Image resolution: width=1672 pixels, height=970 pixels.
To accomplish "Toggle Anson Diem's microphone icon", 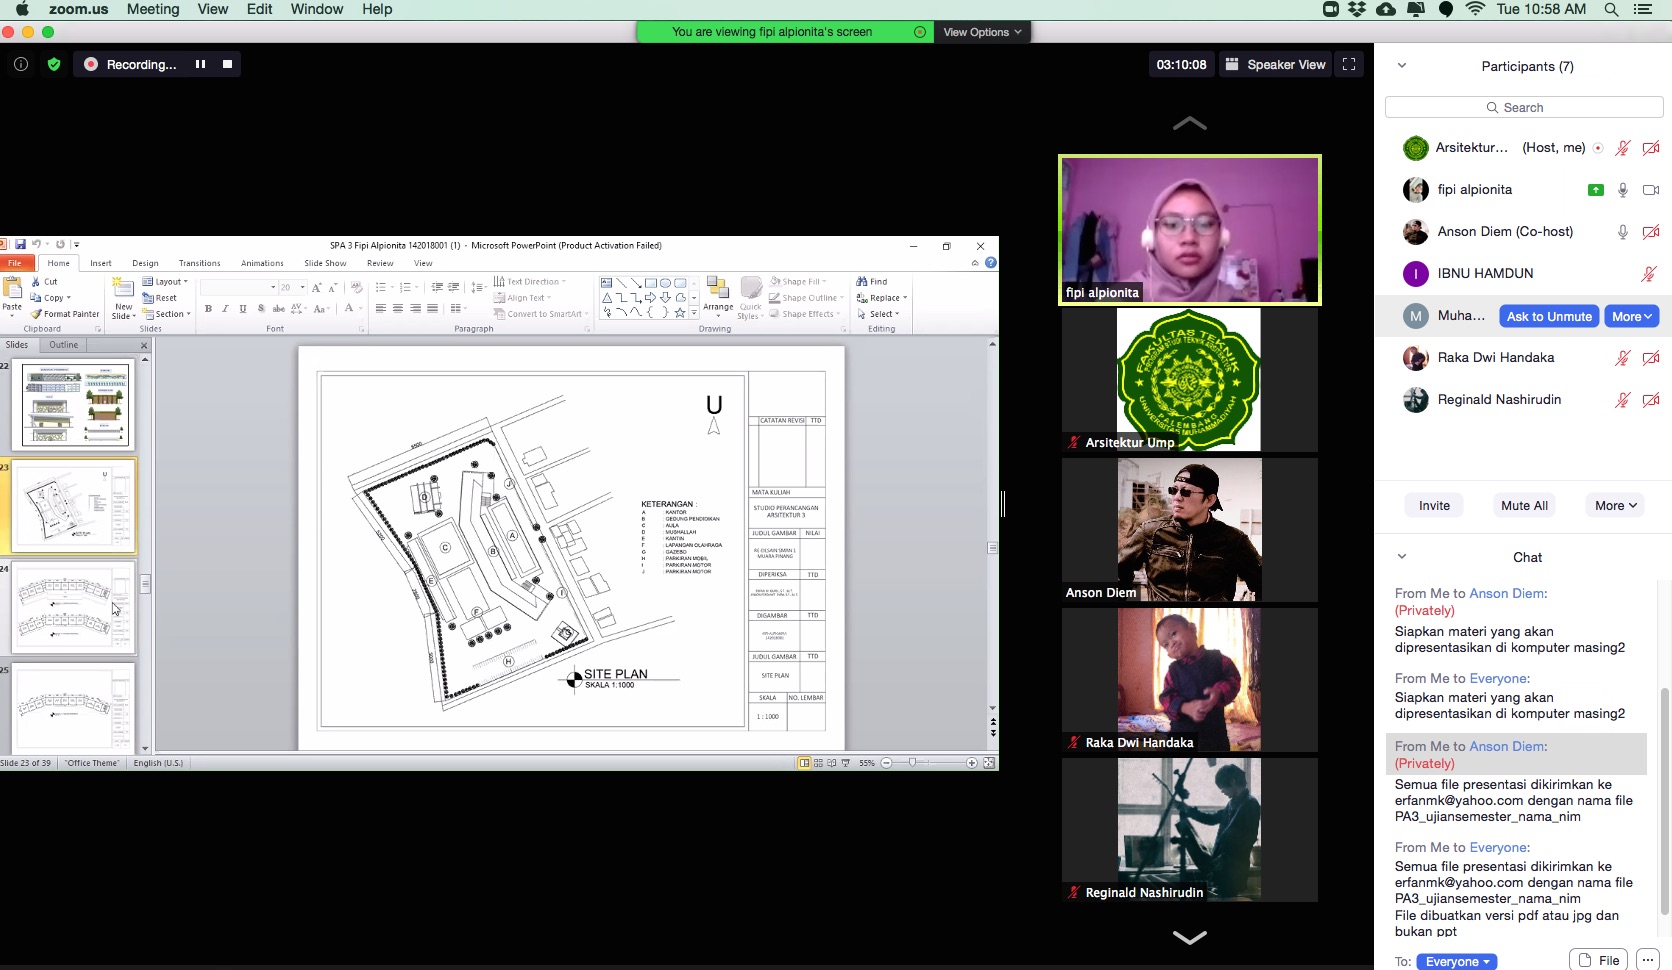I will [1623, 232].
